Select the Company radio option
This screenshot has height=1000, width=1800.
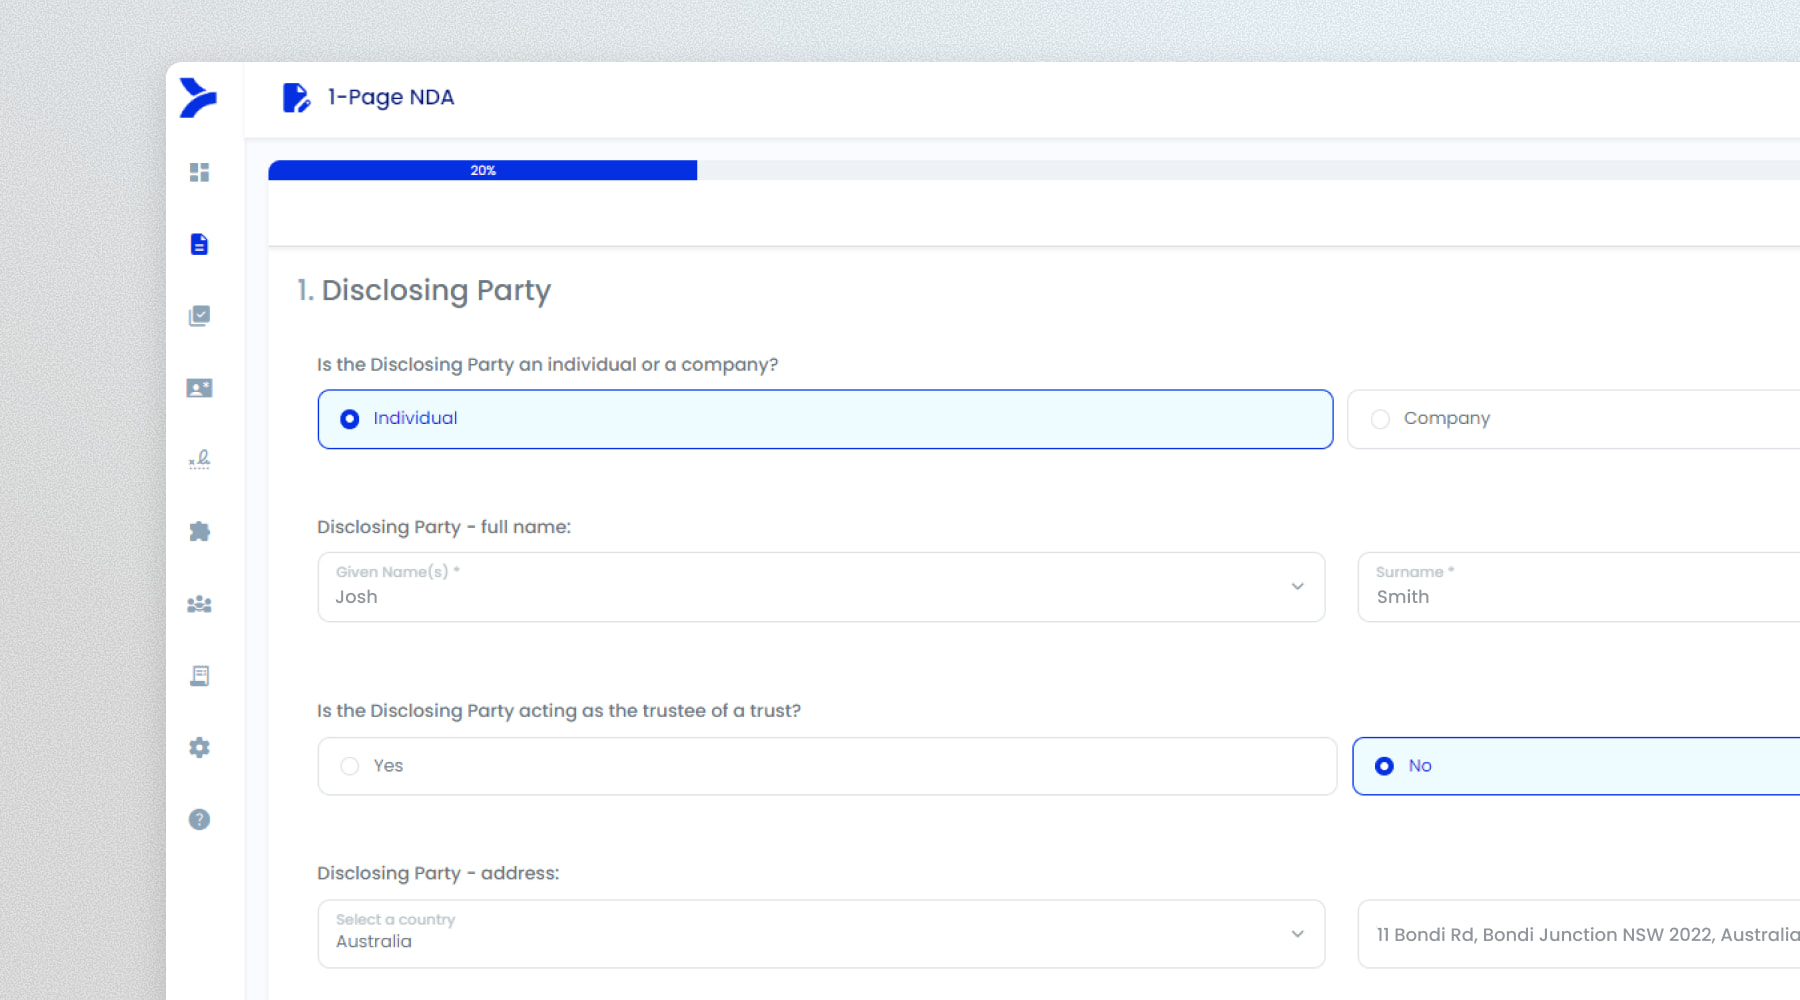pyautogui.click(x=1380, y=419)
